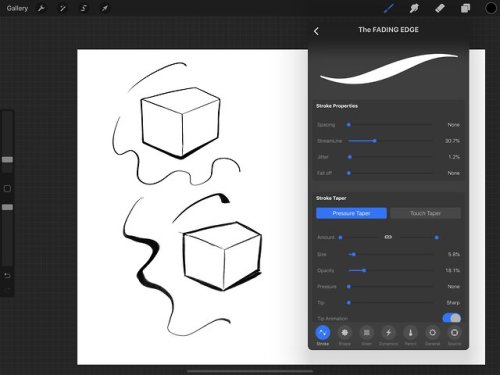The image size is (500, 375).
Task: Click the sidebar brush opacity slider handle
Action: click(x=7, y=207)
